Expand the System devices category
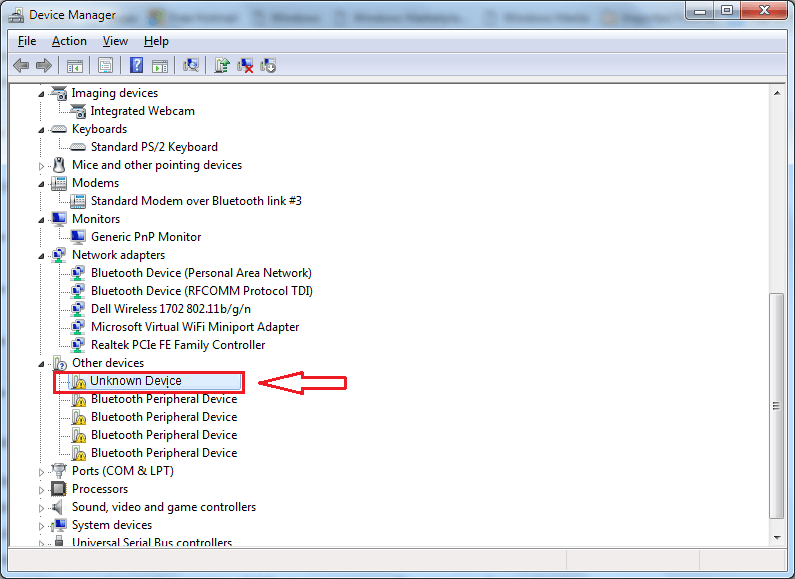Screen dimensions: 795x579 click(x=42, y=526)
